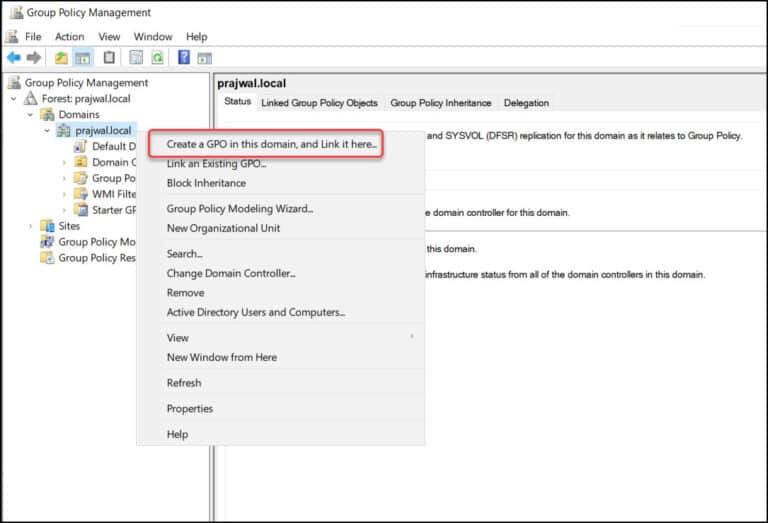Select the Group Policy Modeling tree item
This screenshot has width=768, height=523.
(97, 242)
